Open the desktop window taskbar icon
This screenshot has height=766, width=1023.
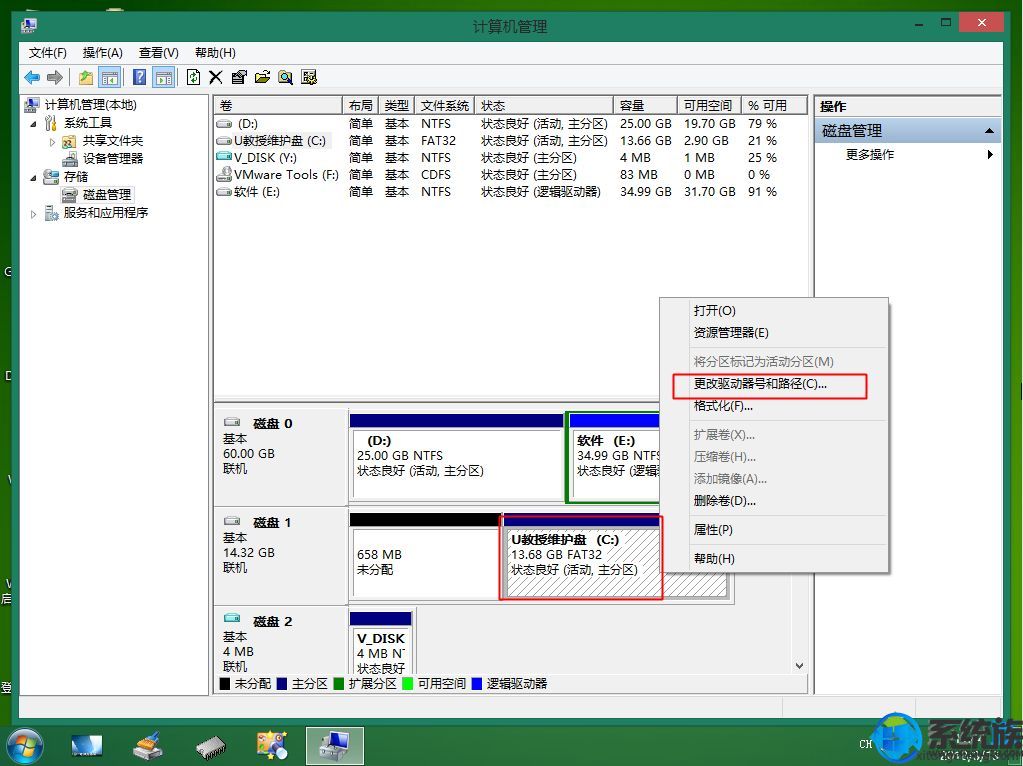coord(87,746)
